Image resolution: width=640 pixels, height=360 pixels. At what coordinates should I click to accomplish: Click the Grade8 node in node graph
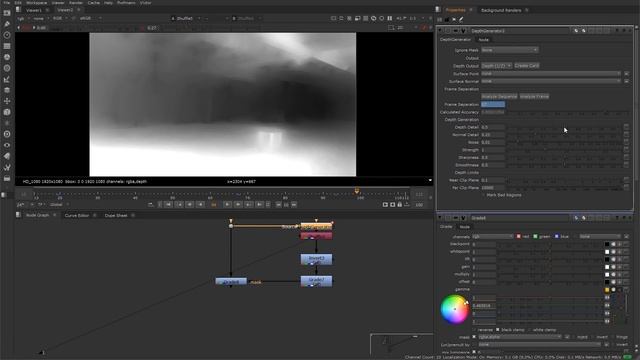click(x=231, y=282)
